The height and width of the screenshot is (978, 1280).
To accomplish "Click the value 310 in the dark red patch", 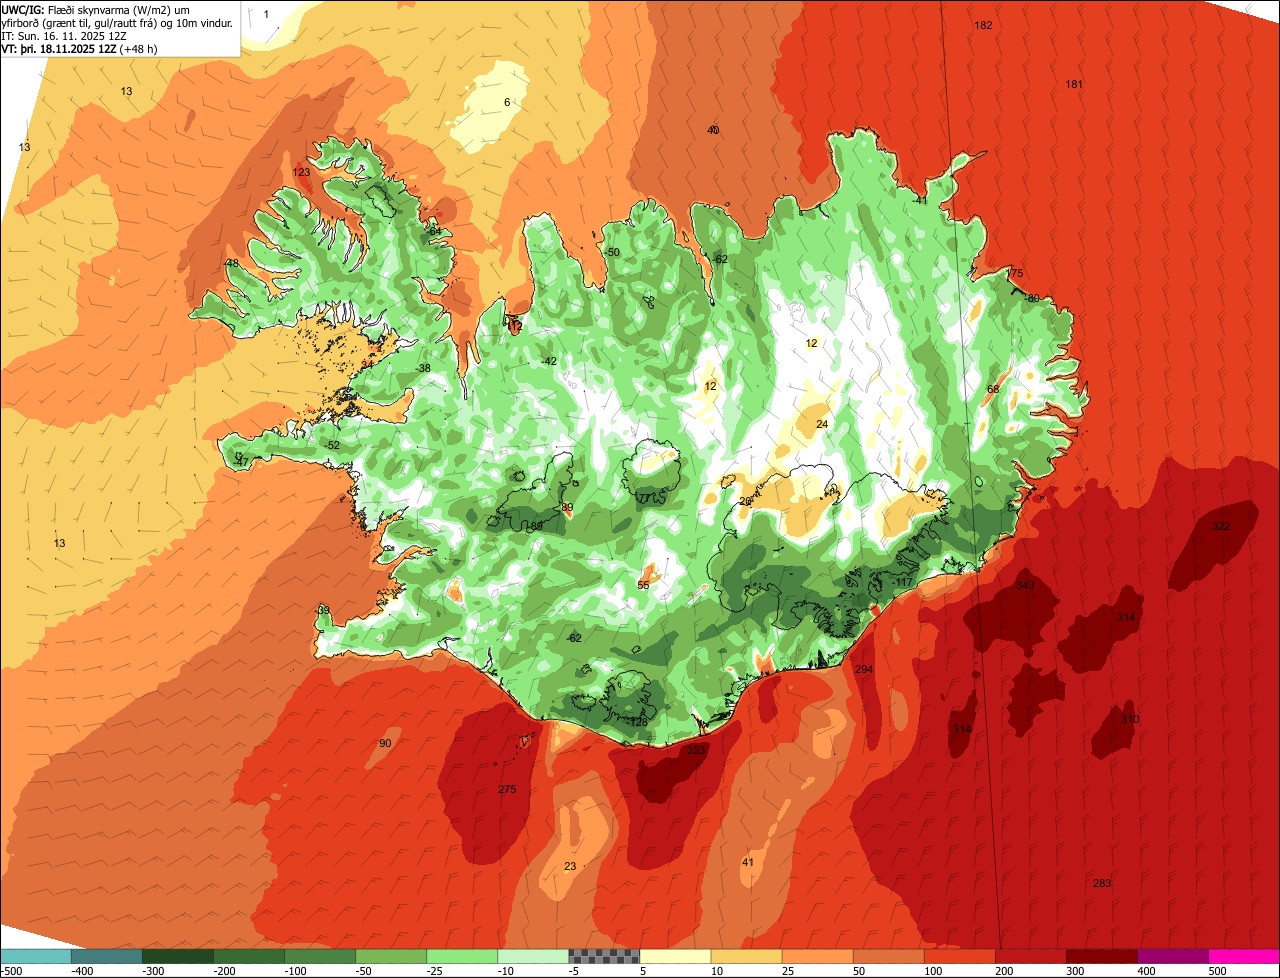I will 1129,719.
